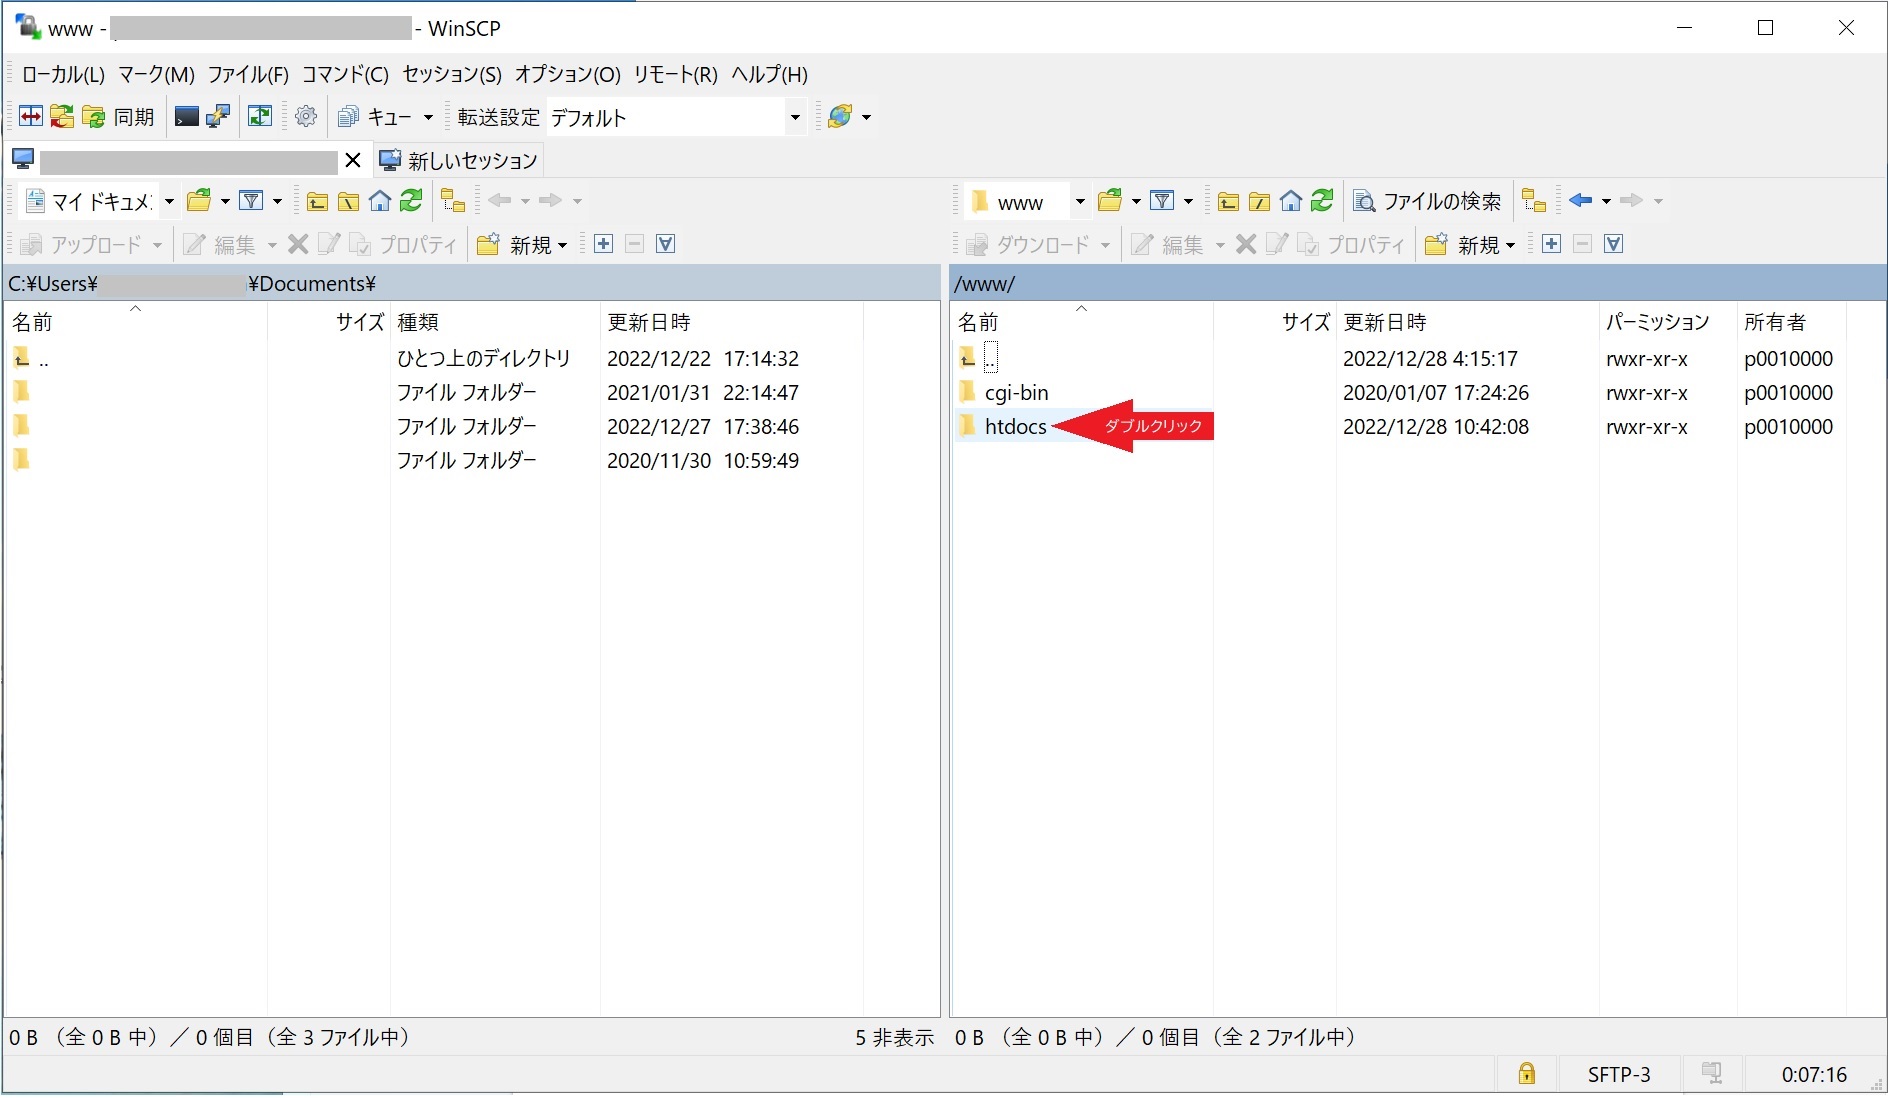The image size is (1888, 1098).
Task: Click the lock encryption status icon
Action: pyautogui.click(x=1526, y=1074)
